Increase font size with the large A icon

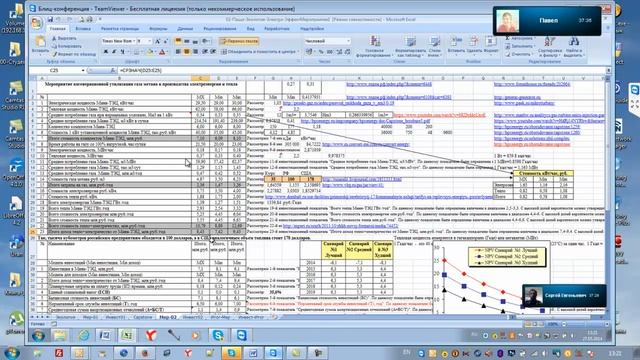(158, 41)
